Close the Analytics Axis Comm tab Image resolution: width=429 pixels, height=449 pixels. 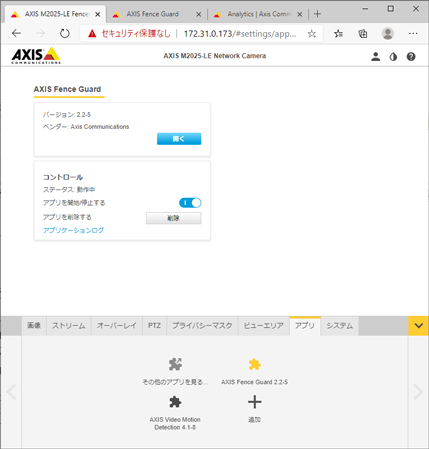(300, 14)
